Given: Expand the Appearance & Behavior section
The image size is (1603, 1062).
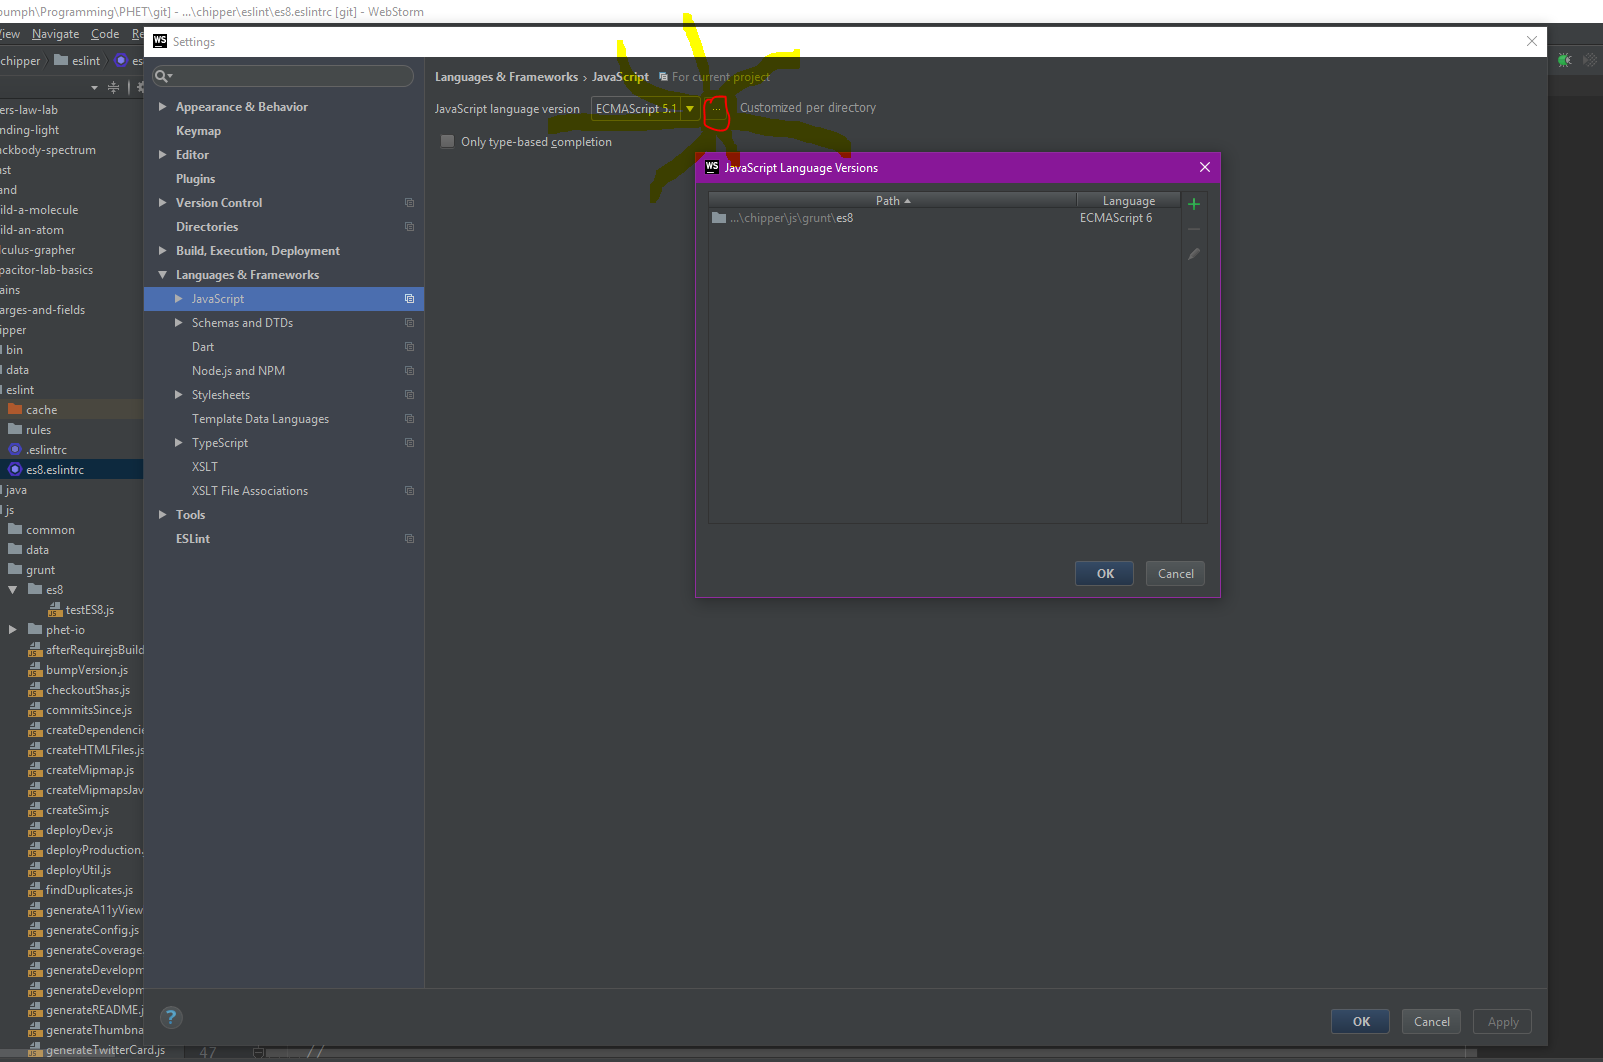Looking at the screenshot, I should (x=163, y=106).
